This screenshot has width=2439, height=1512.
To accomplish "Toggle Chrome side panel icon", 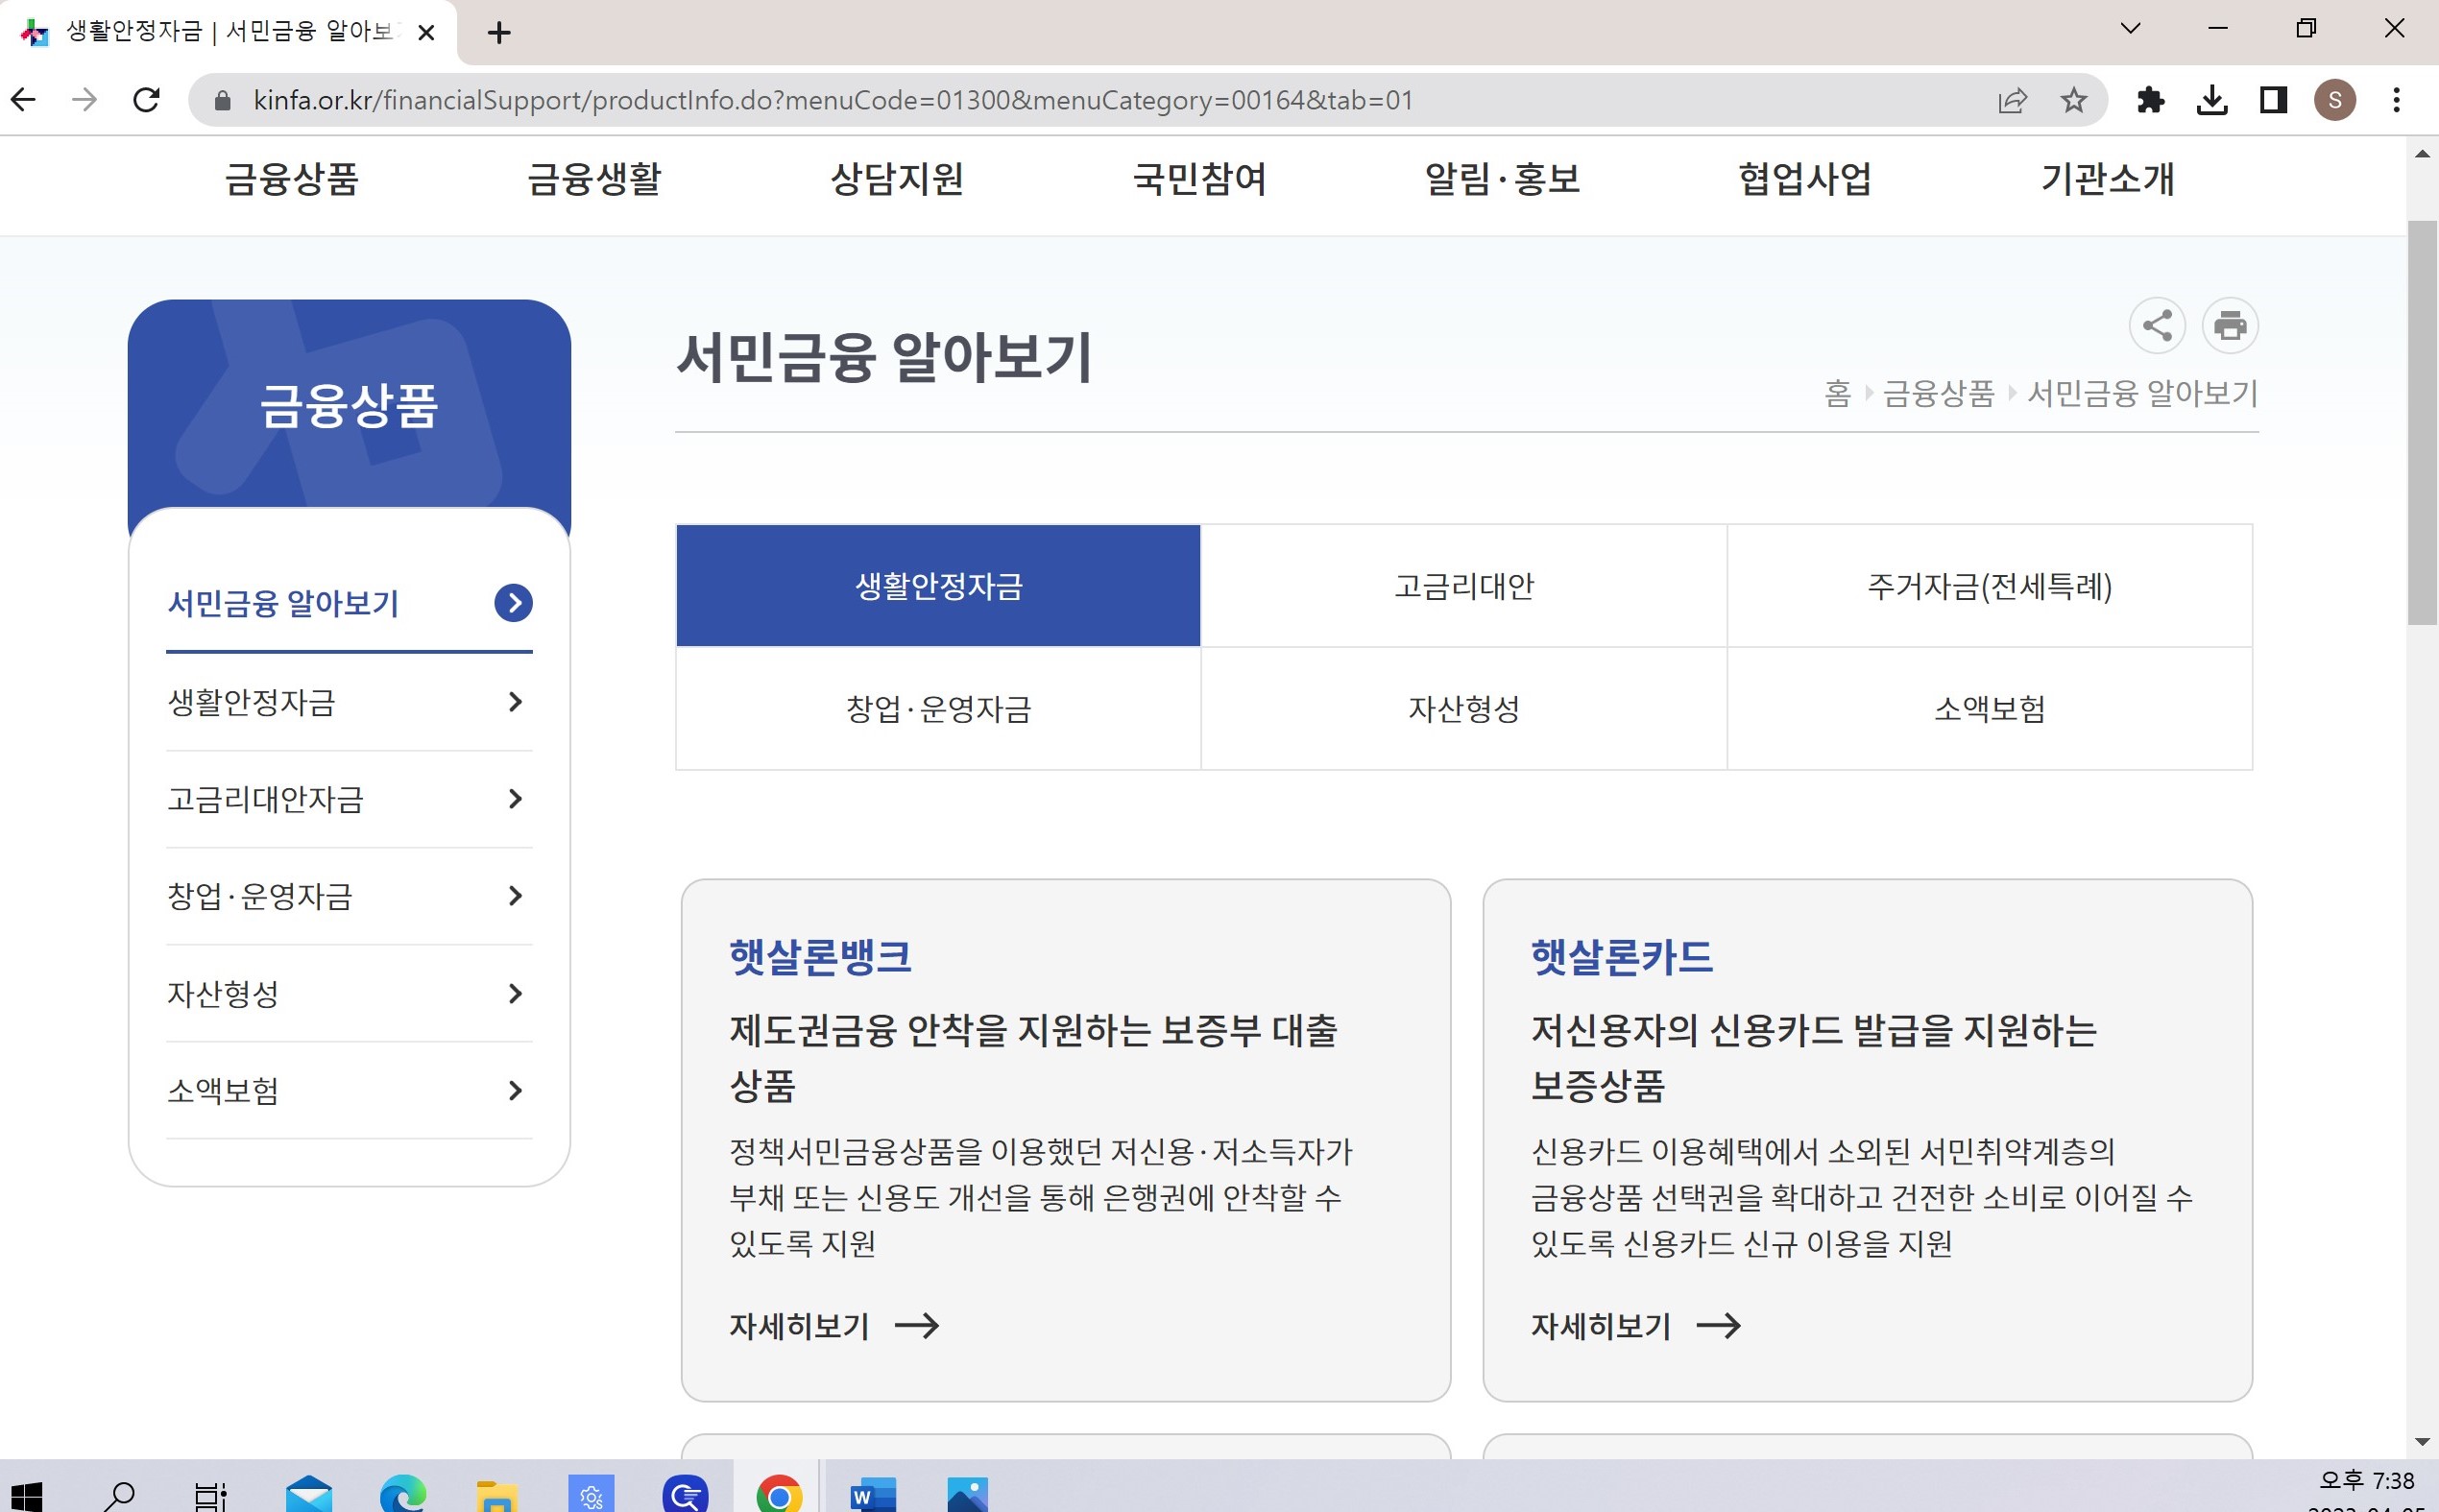I will click(x=2272, y=100).
